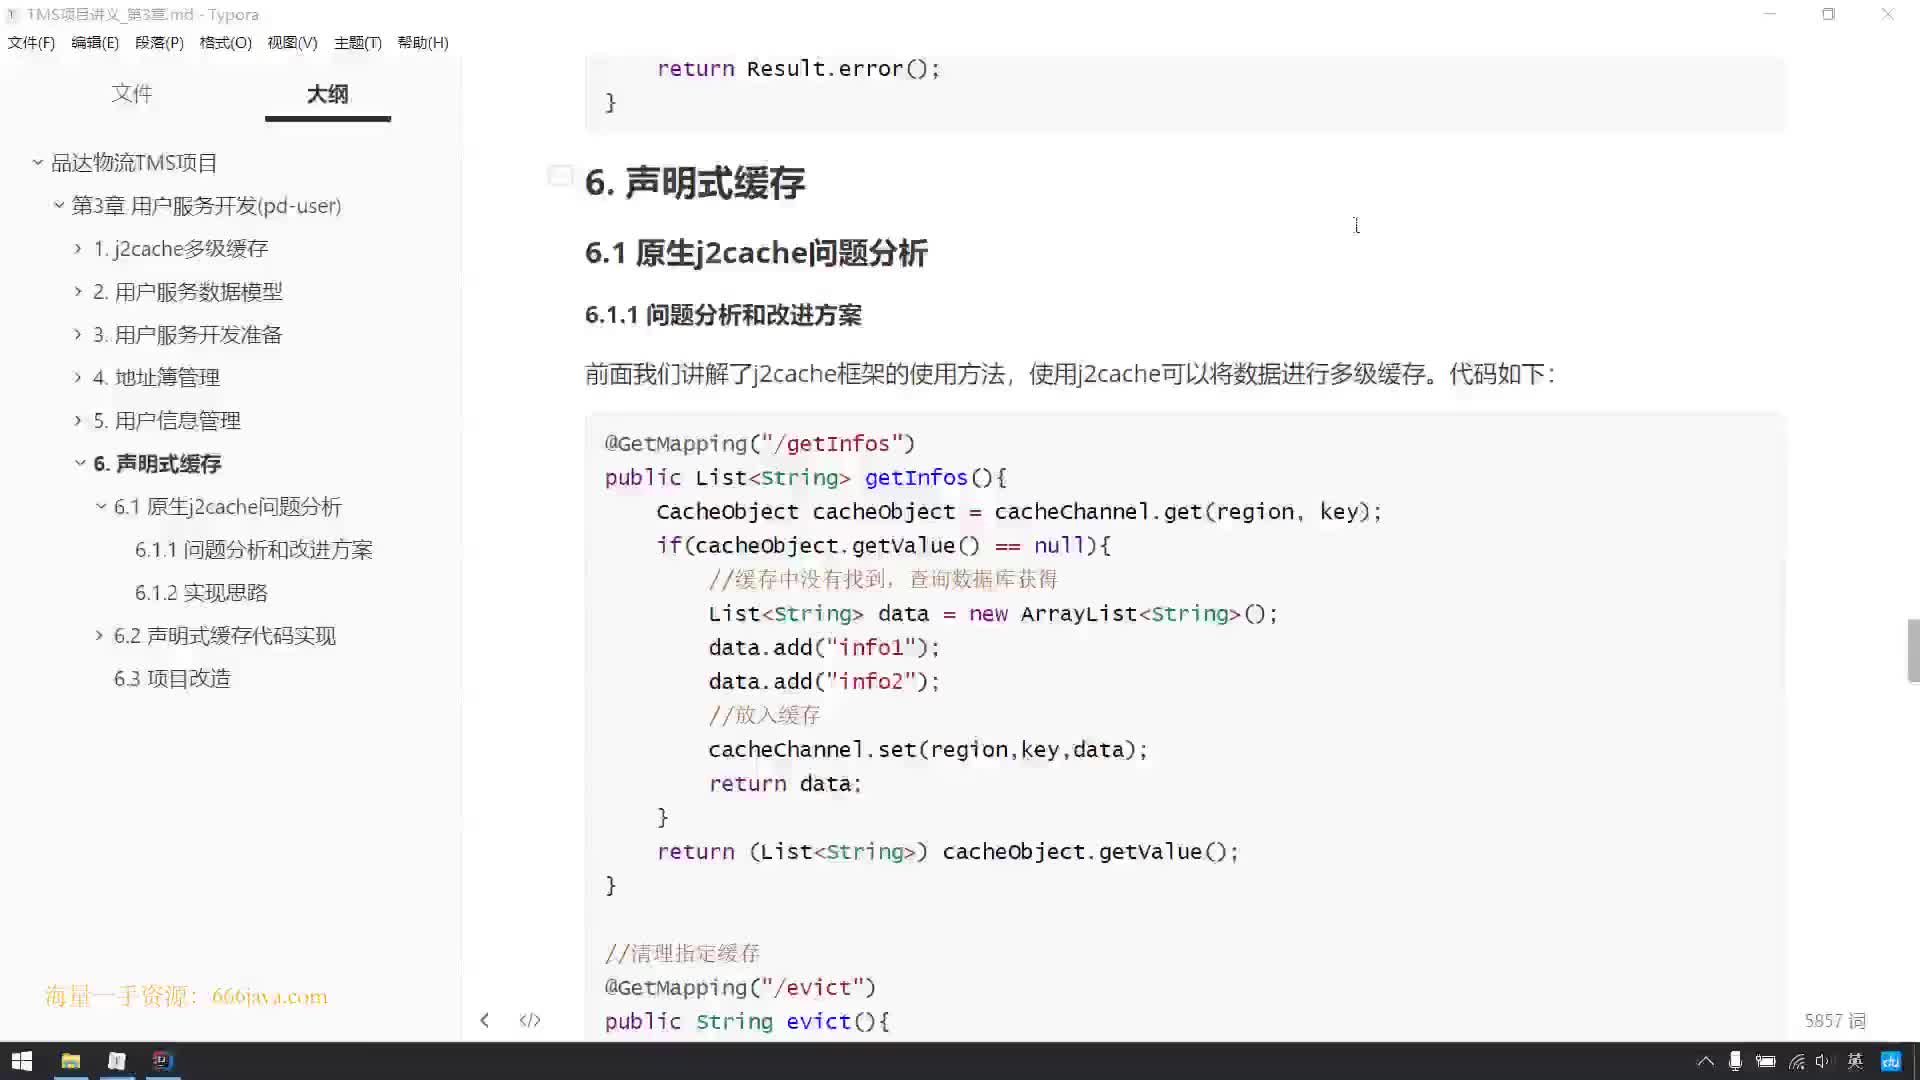Click the blue input method tray icon

pos(1891,1061)
